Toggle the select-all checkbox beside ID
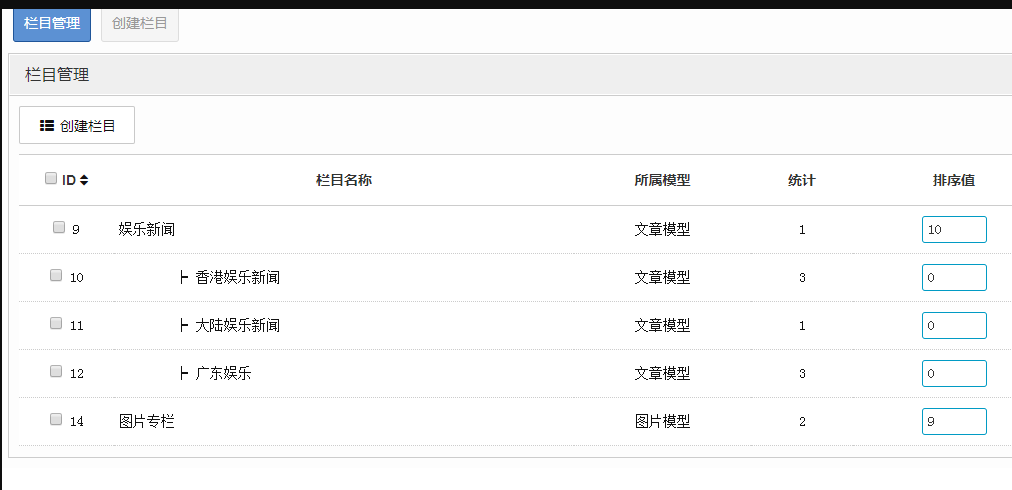 click(x=51, y=178)
